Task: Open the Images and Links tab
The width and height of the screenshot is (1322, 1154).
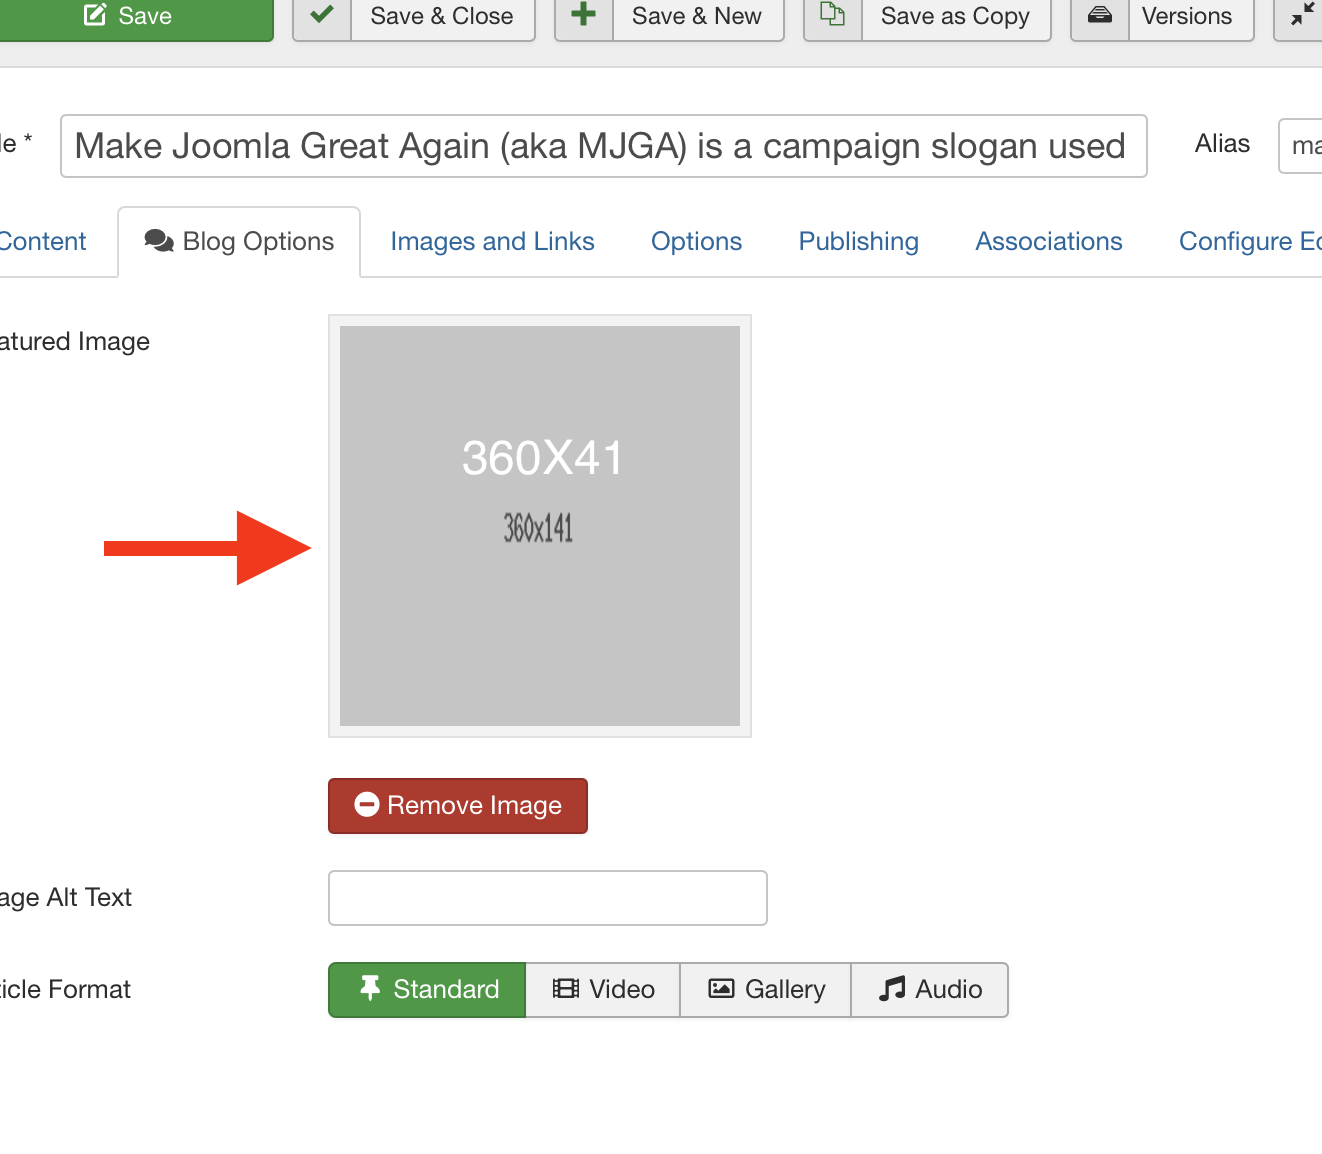Action: tap(492, 242)
